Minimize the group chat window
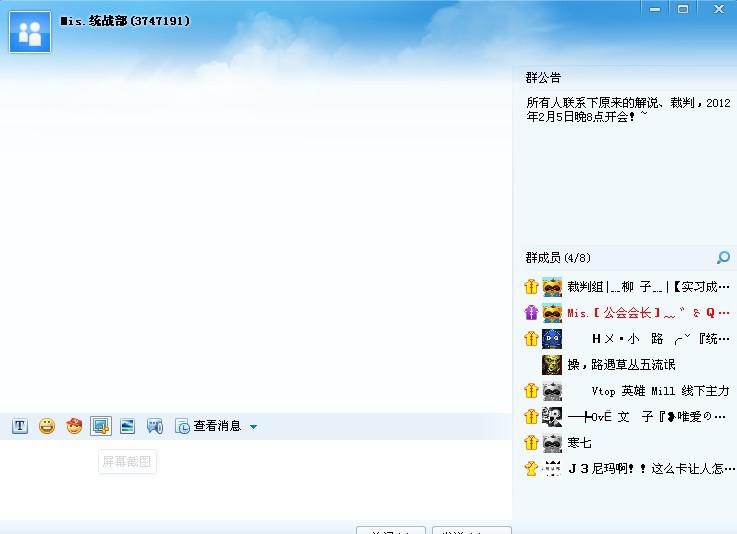Image resolution: width=737 pixels, height=534 pixels. [655, 9]
